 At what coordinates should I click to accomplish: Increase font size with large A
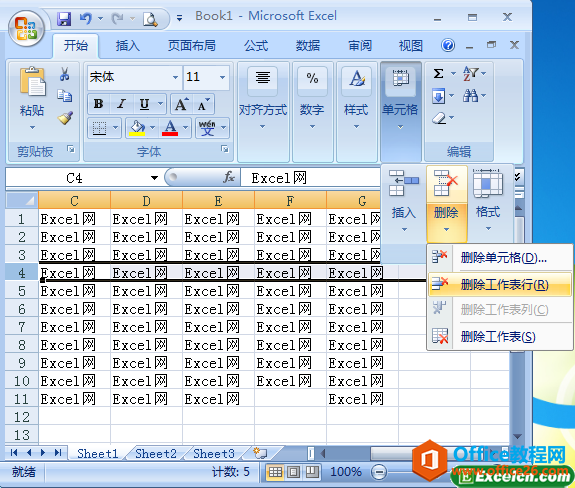pyautogui.click(x=182, y=104)
